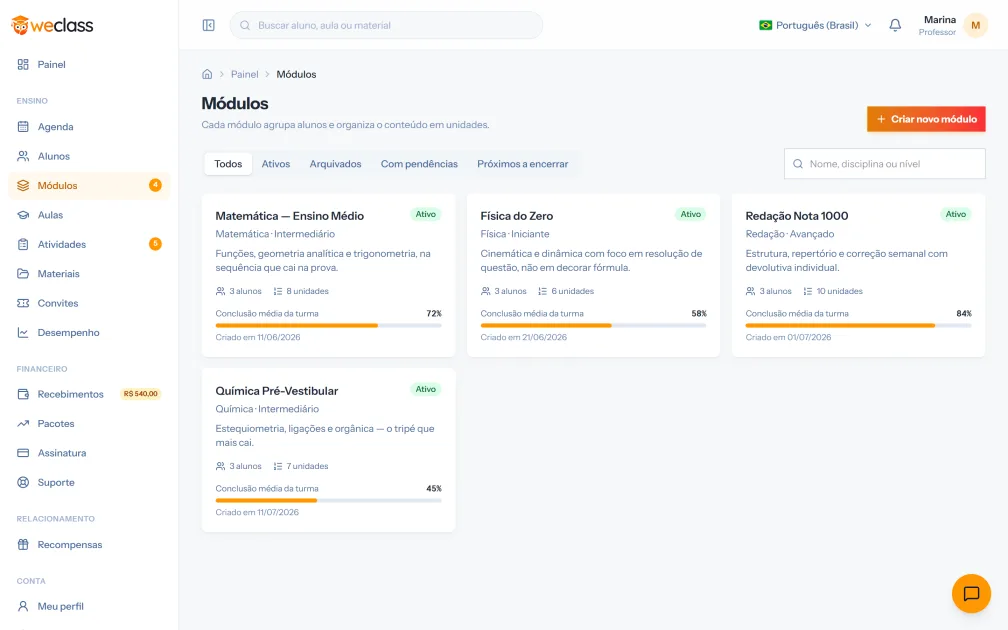Click the weclass owl logo
This screenshot has width=1008, height=630.
point(52,25)
